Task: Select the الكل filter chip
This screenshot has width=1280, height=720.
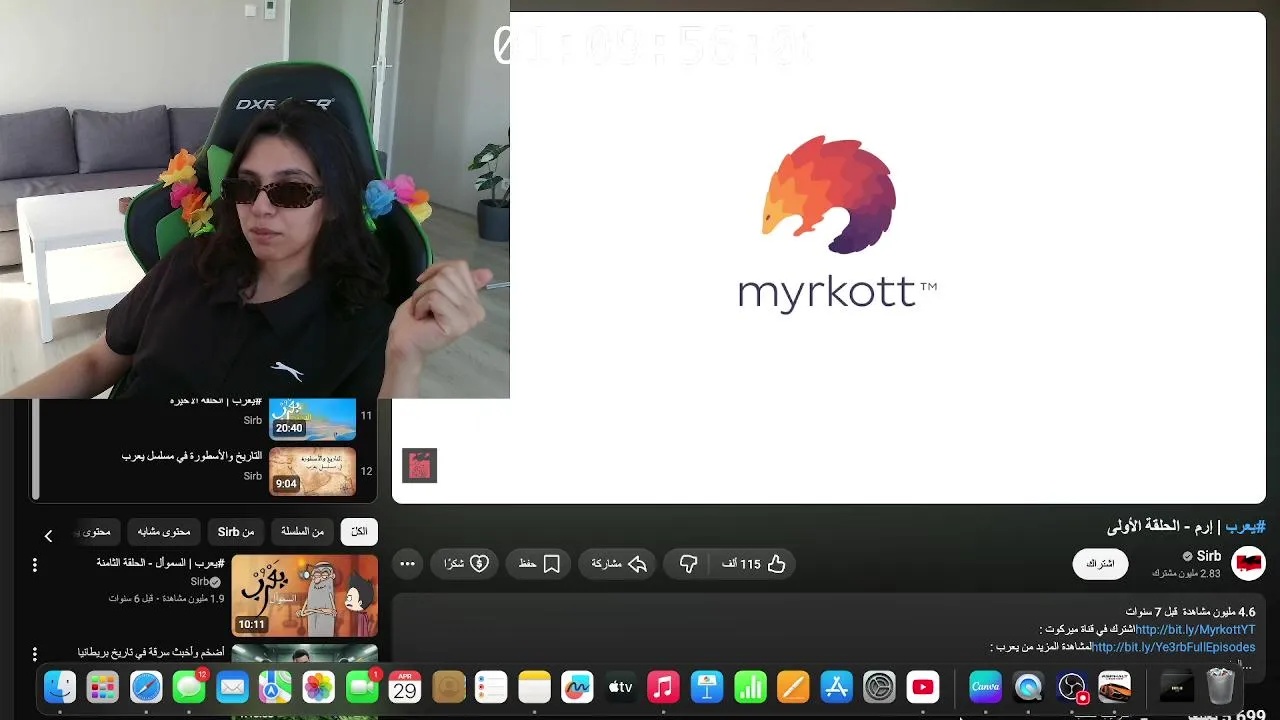Action: (x=359, y=532)
